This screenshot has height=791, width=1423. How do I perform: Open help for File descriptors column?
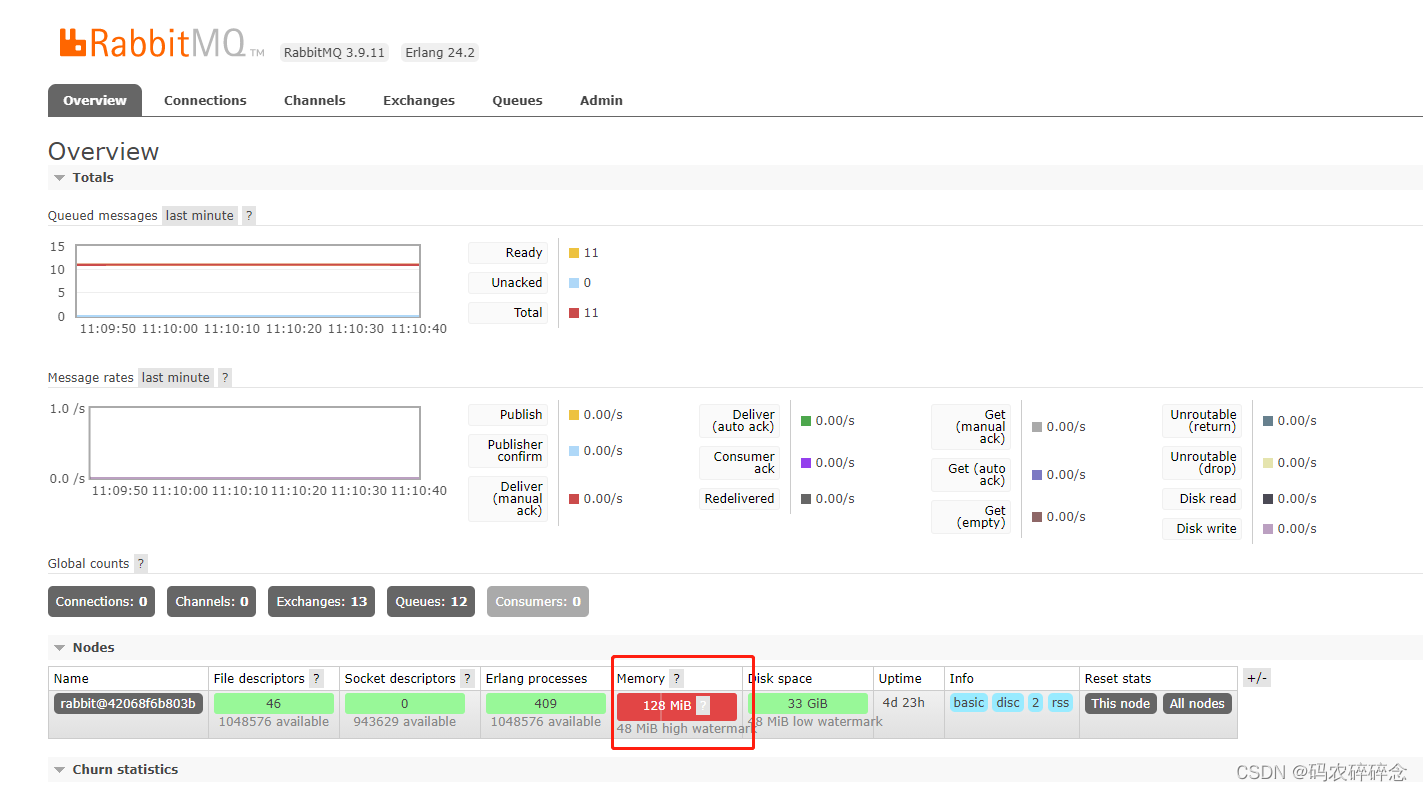317,678
